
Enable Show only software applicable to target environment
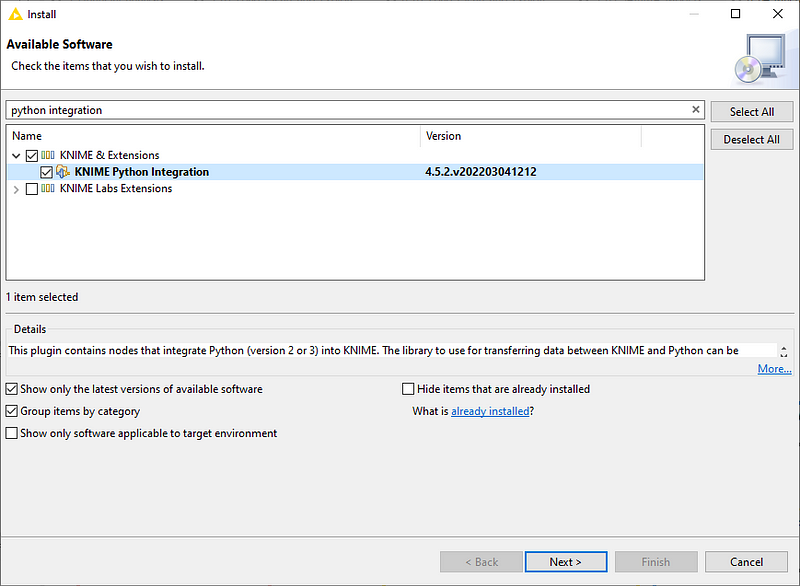click(x=12, y=433)
